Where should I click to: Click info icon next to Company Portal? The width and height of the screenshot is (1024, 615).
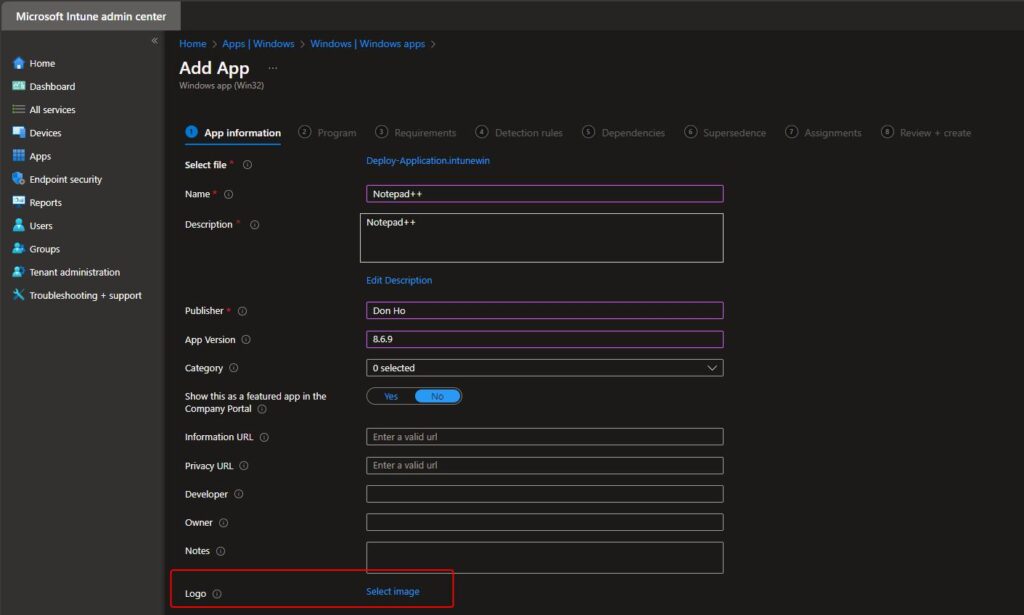click(262, 409)
